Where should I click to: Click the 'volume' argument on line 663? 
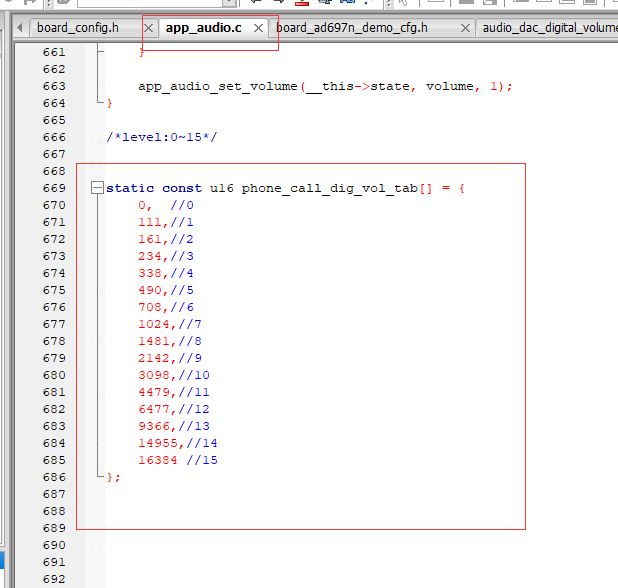(449, 86)
